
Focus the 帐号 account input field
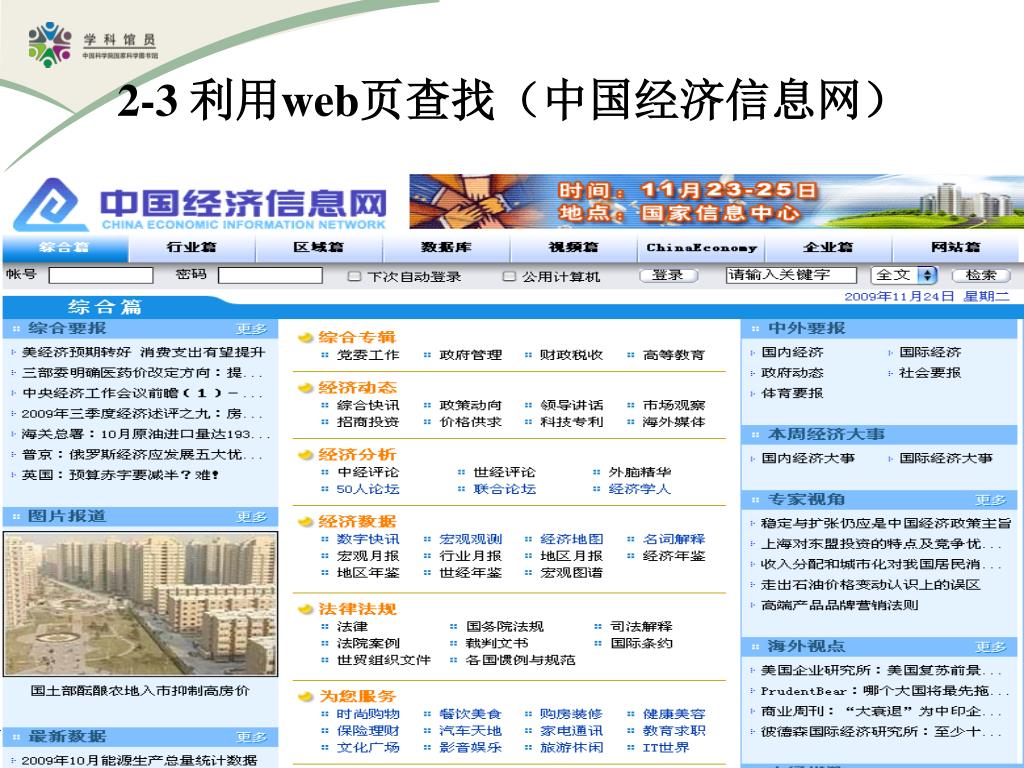coord(101,276)
